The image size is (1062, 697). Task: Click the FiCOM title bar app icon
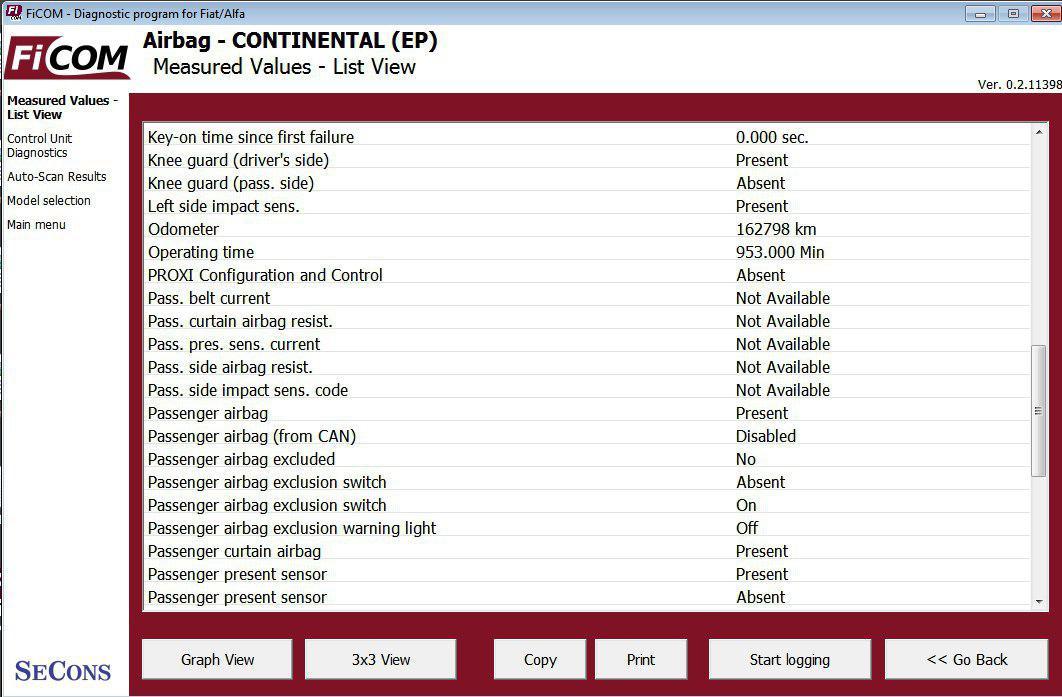click(x=13, y=13)
